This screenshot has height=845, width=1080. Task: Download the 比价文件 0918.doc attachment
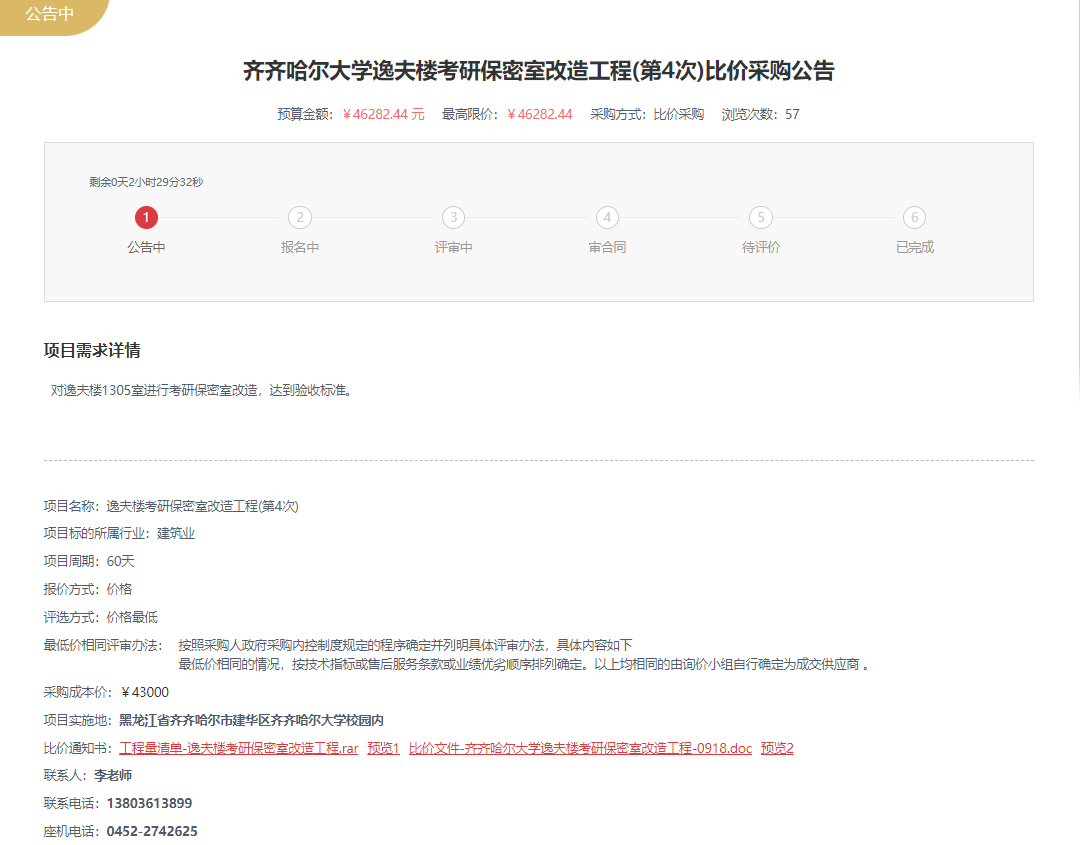[x=580, y=748]
